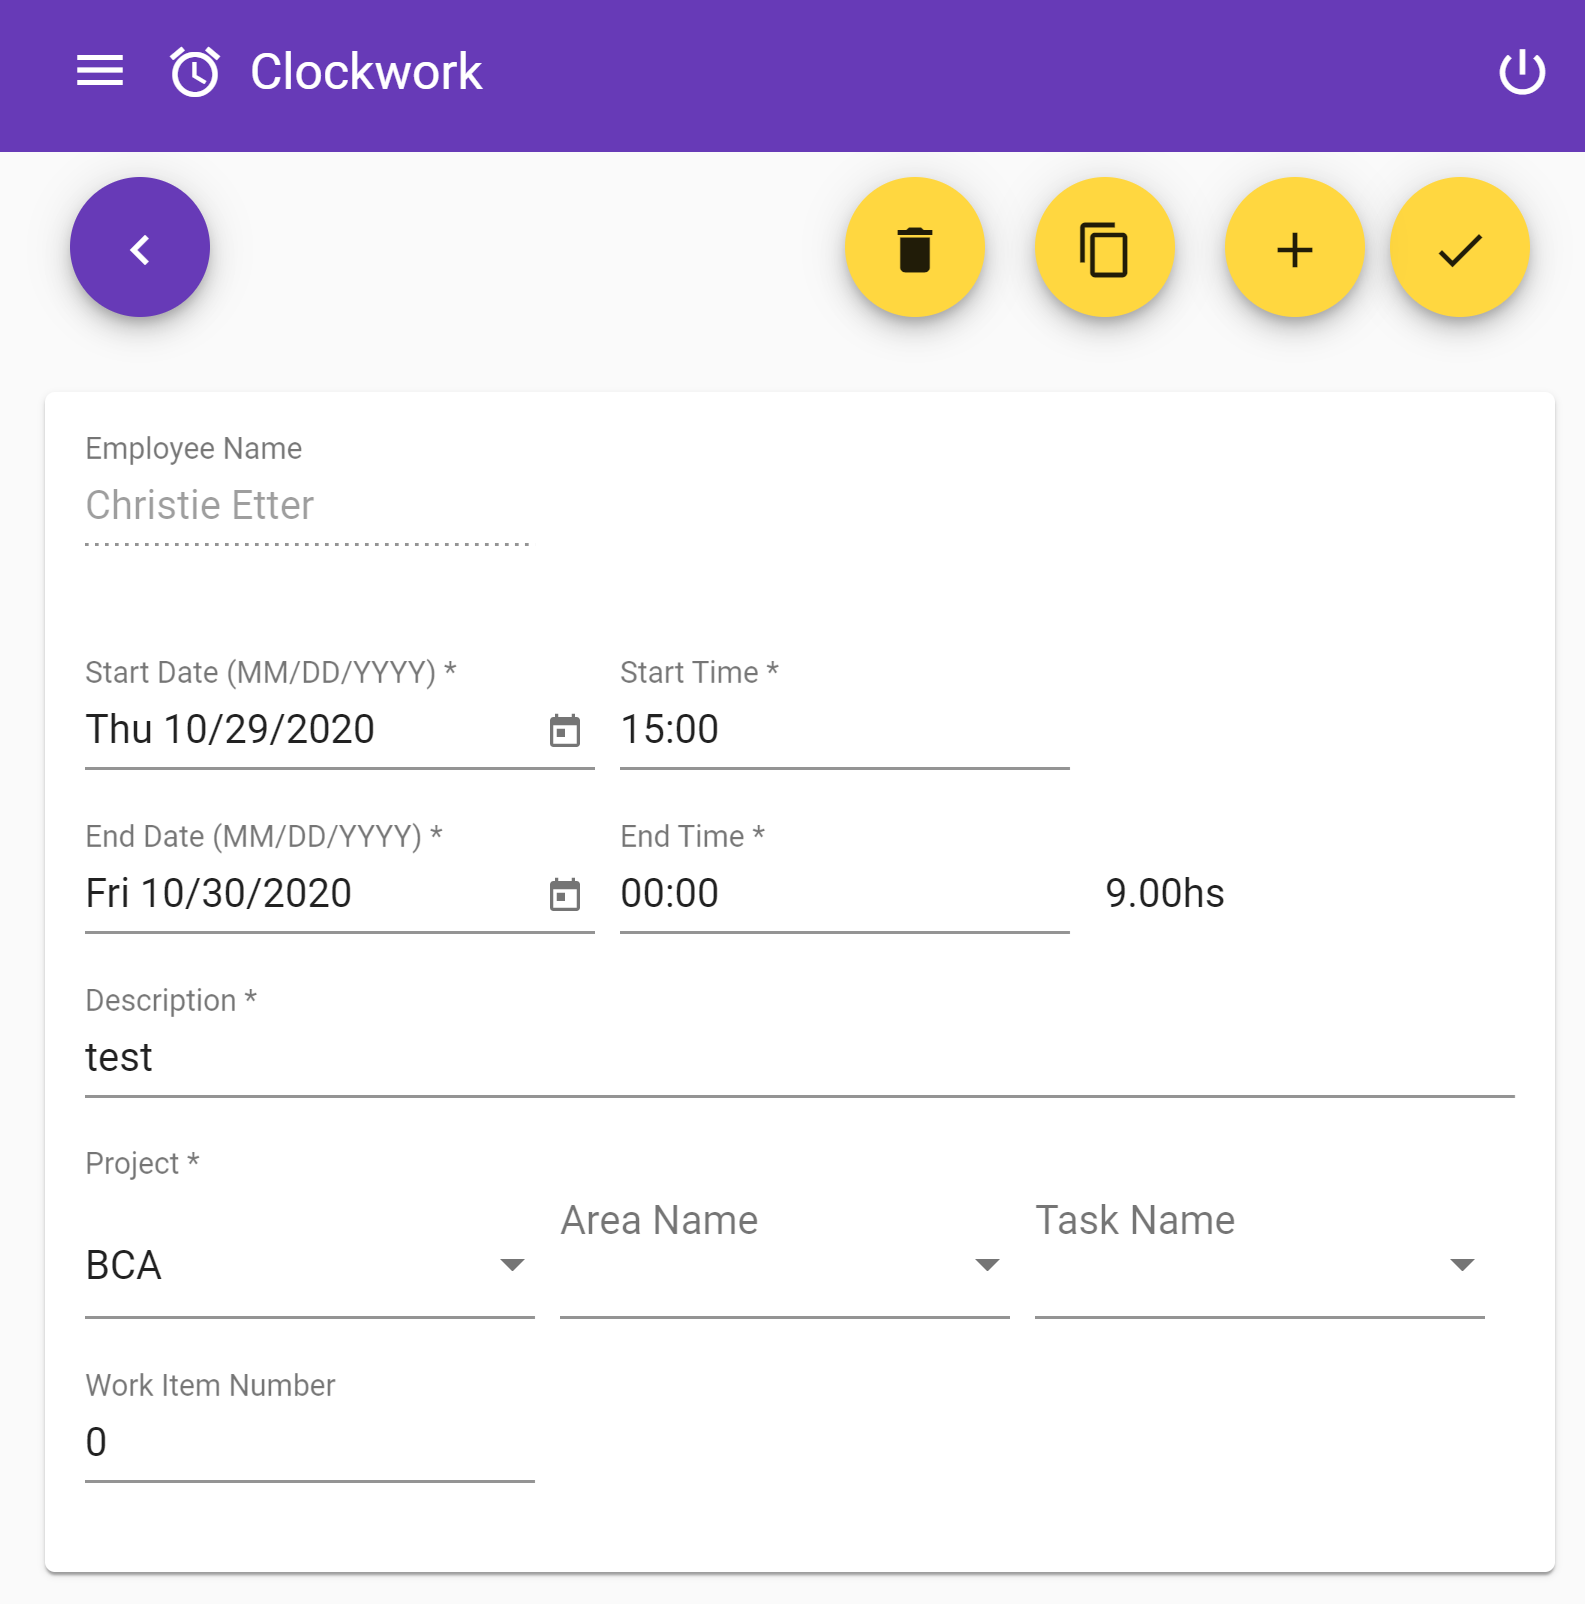The width and height of the screenshot is (1585, 1604).
Task: Save entry using the checkmark button
Action: [x=1460, y=248]
